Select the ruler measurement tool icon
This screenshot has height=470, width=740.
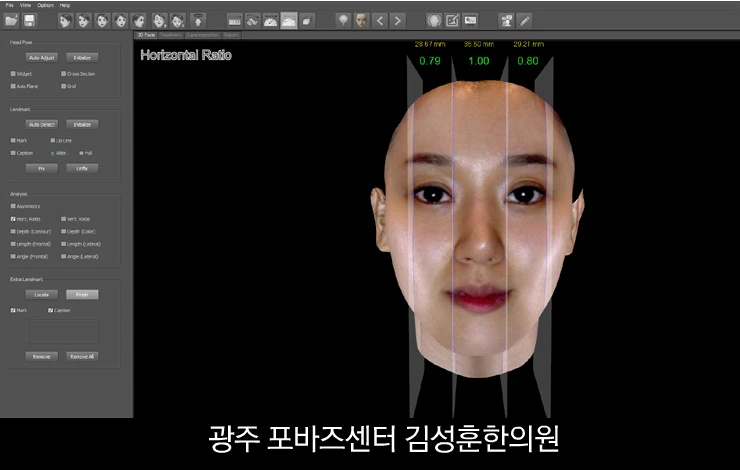(235, 21)
